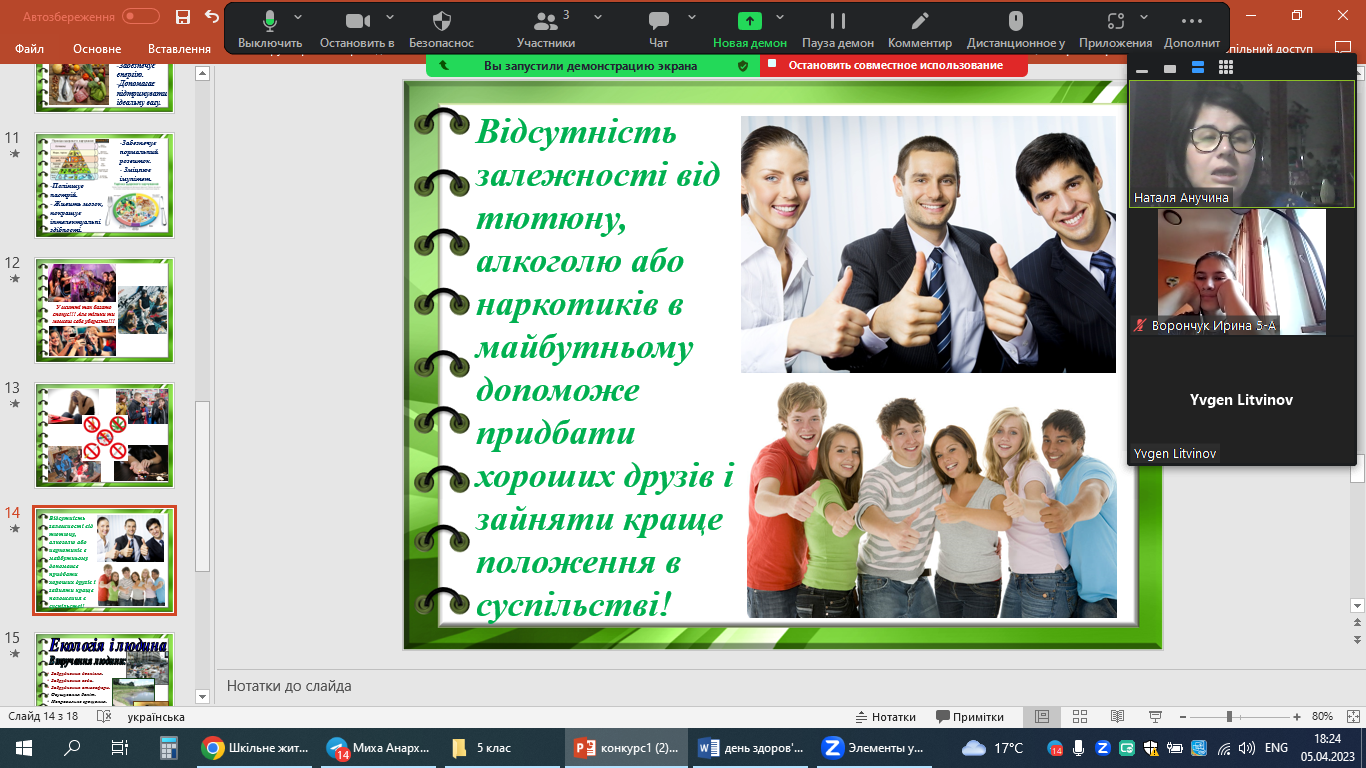Click slide editor next slide arrow

[1357, 640]
